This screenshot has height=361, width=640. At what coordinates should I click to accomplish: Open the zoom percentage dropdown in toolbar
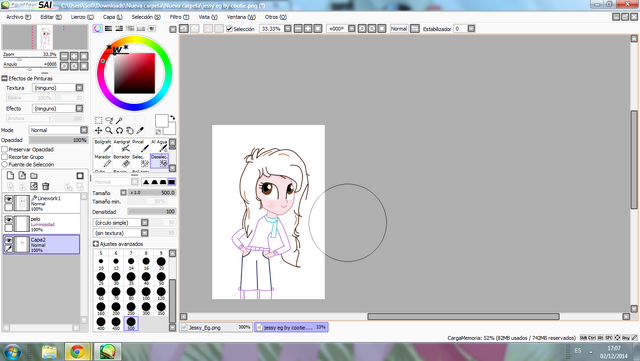288,29
